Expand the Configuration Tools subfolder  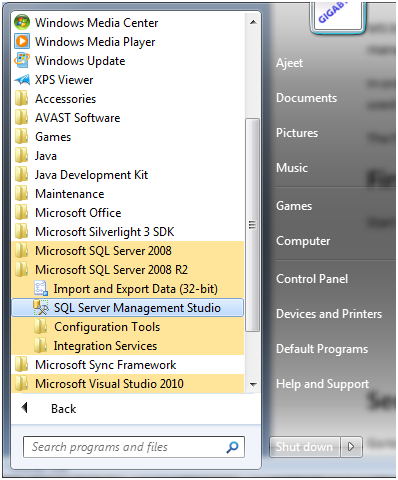128,327
